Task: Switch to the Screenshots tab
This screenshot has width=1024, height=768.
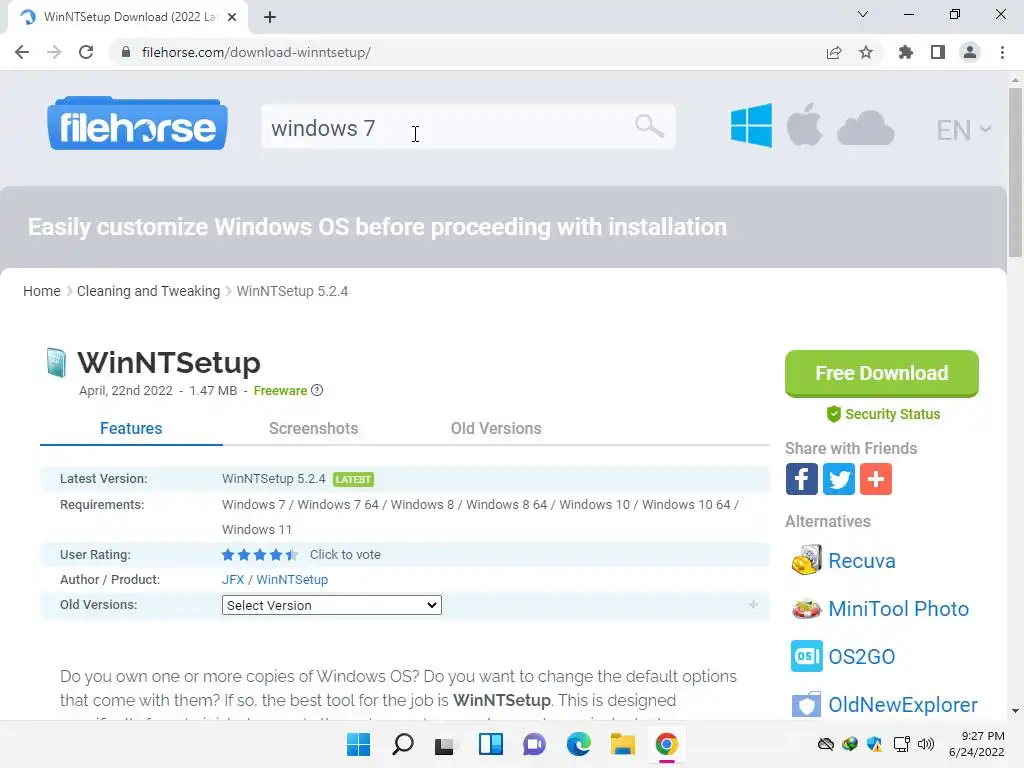Action: pos(313,428)
